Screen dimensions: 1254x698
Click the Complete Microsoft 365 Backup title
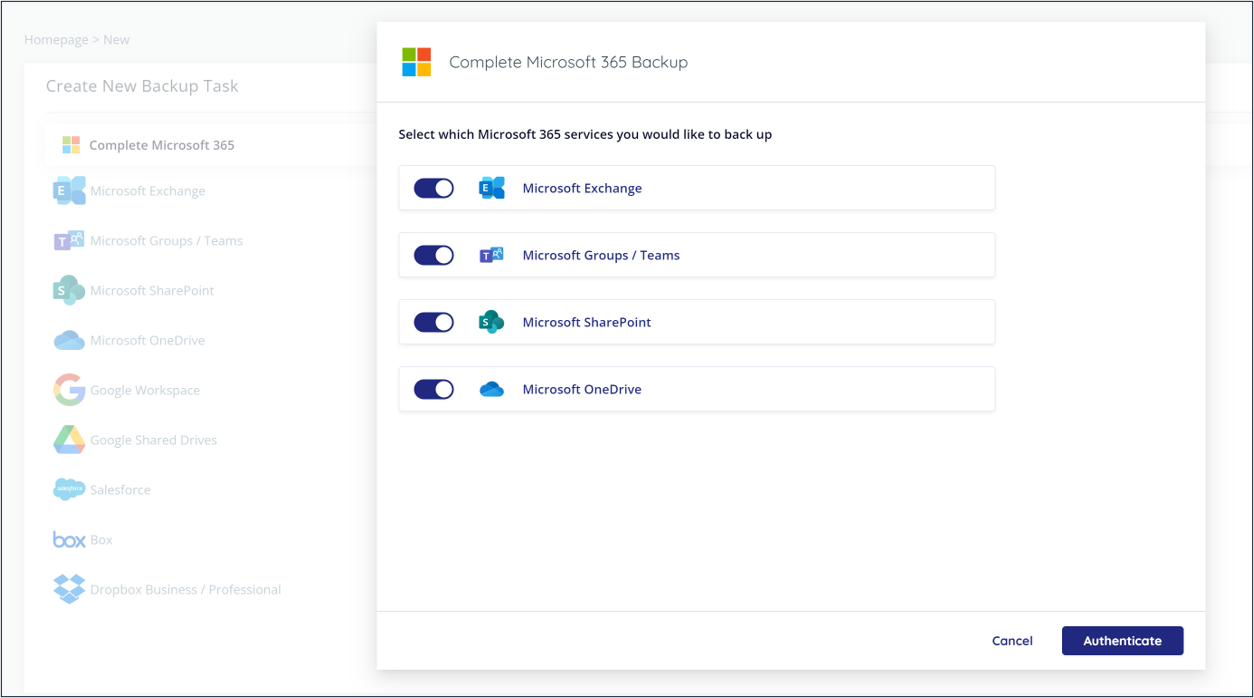pos(569,62)
